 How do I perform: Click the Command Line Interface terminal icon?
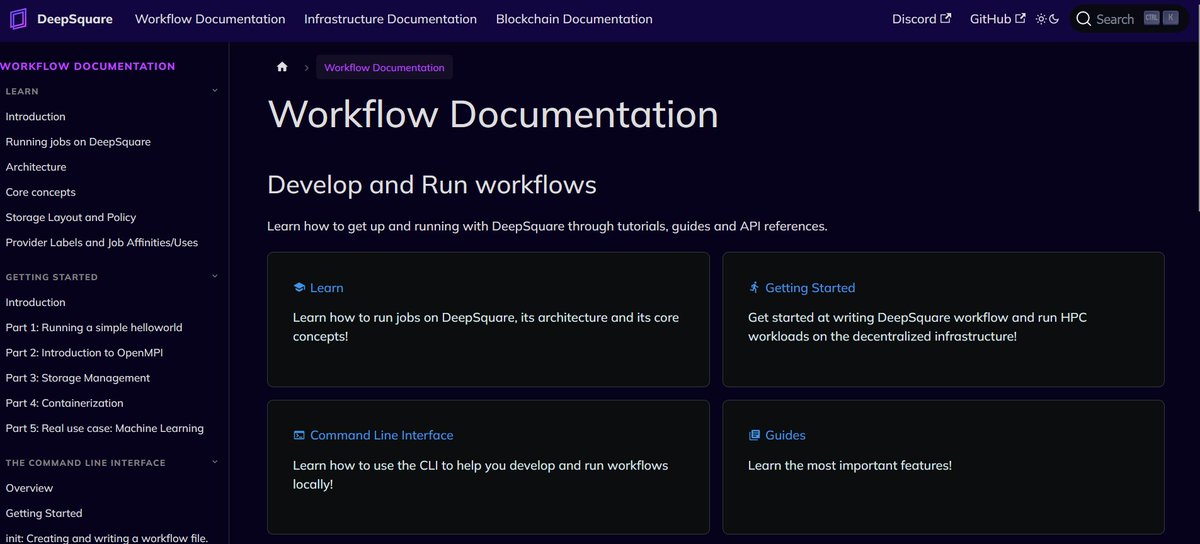299,435
